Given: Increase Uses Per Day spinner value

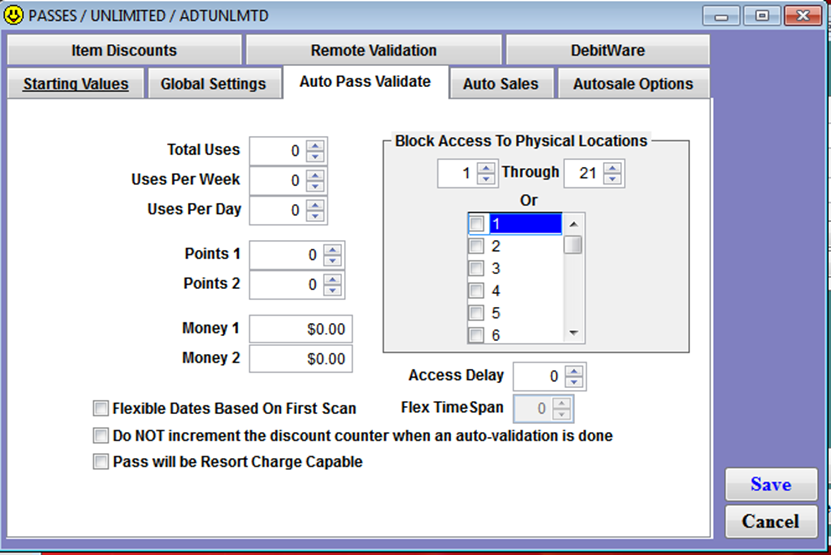Looking at the screenshot, I should click(x=315, y=205).
